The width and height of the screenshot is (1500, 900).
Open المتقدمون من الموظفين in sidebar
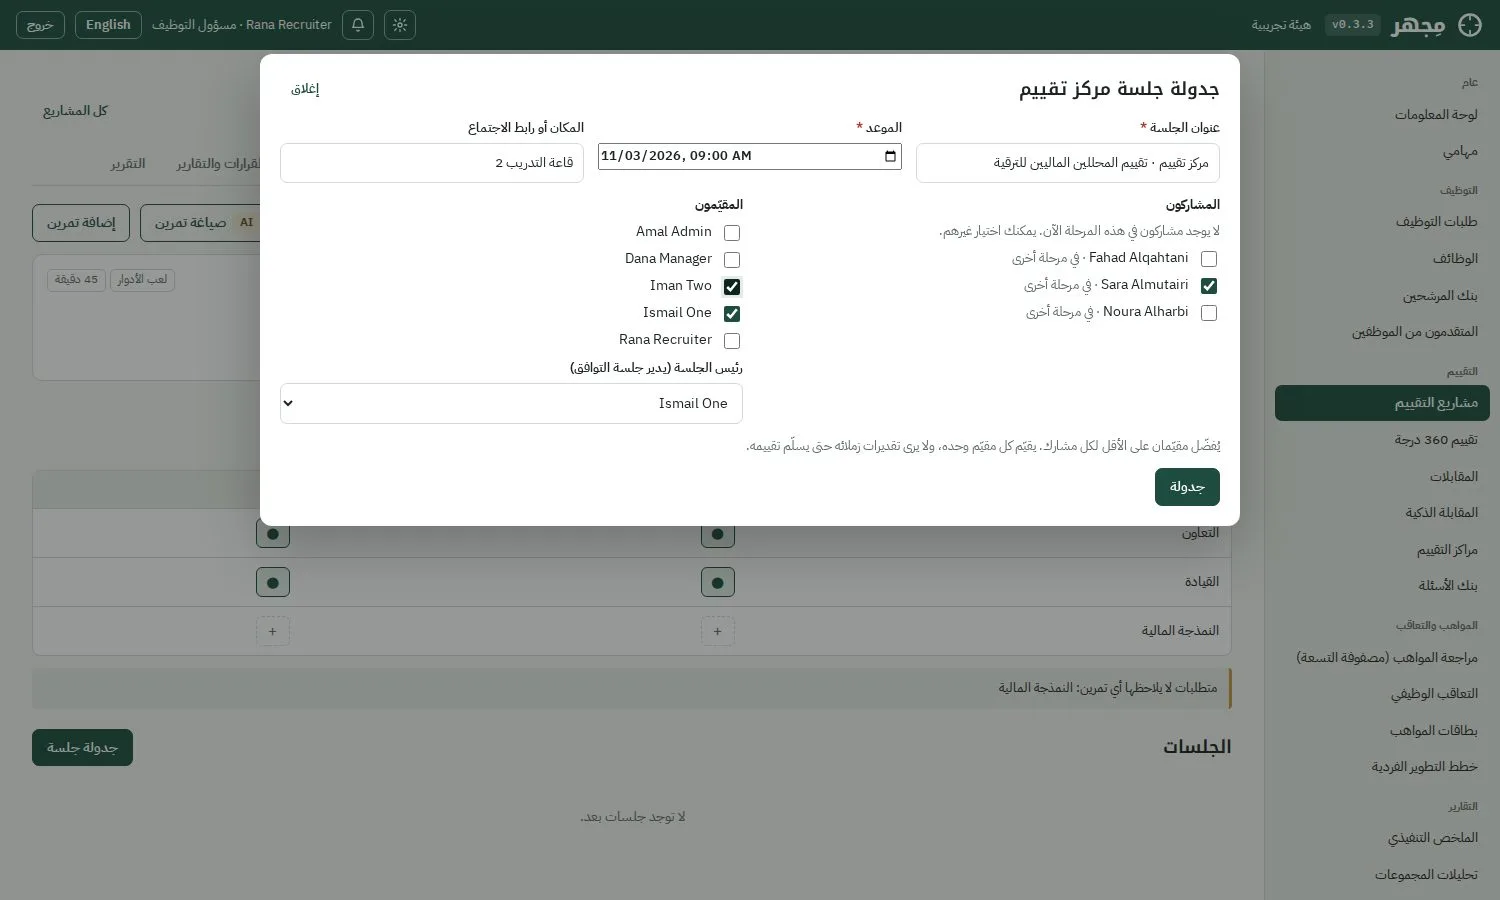(x=1382, y=332)
